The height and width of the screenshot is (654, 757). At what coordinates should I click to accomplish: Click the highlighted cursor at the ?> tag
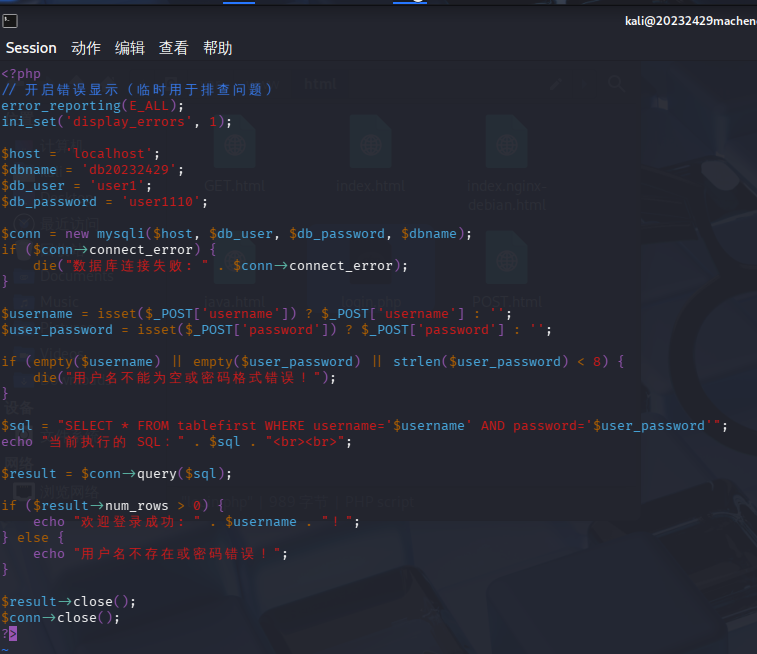[x=13, y=633]
